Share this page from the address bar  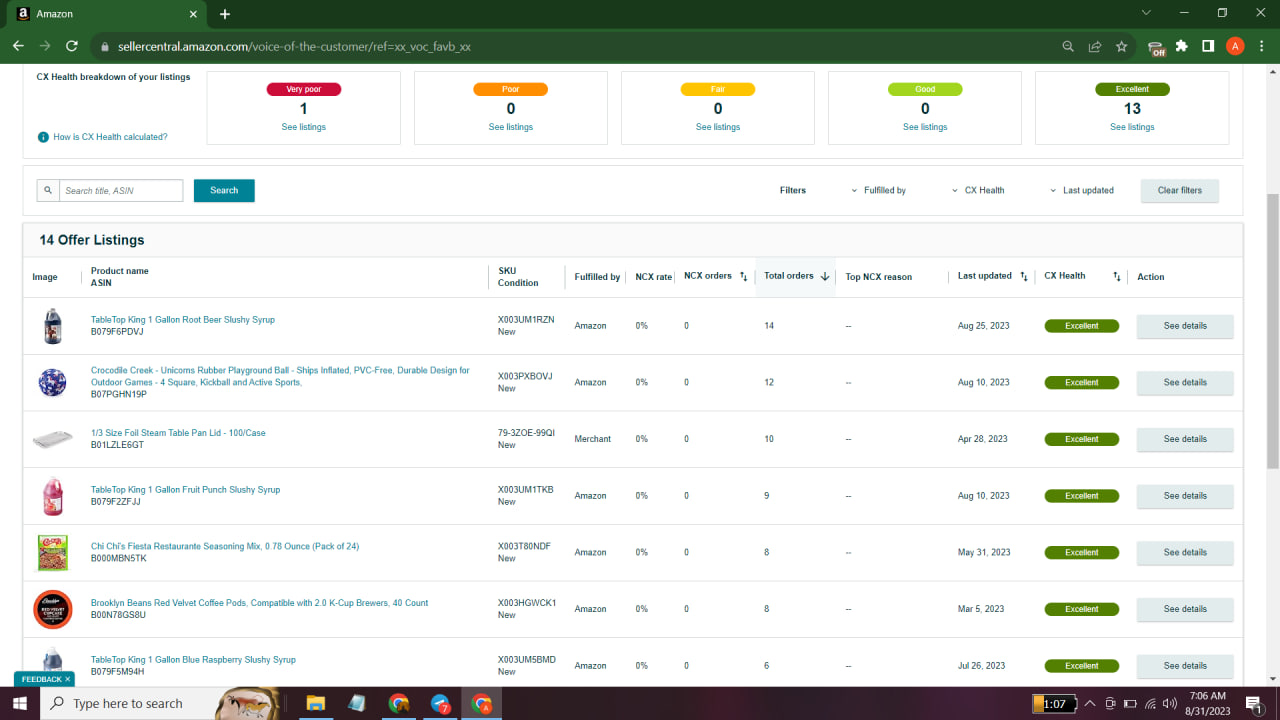1095,46
